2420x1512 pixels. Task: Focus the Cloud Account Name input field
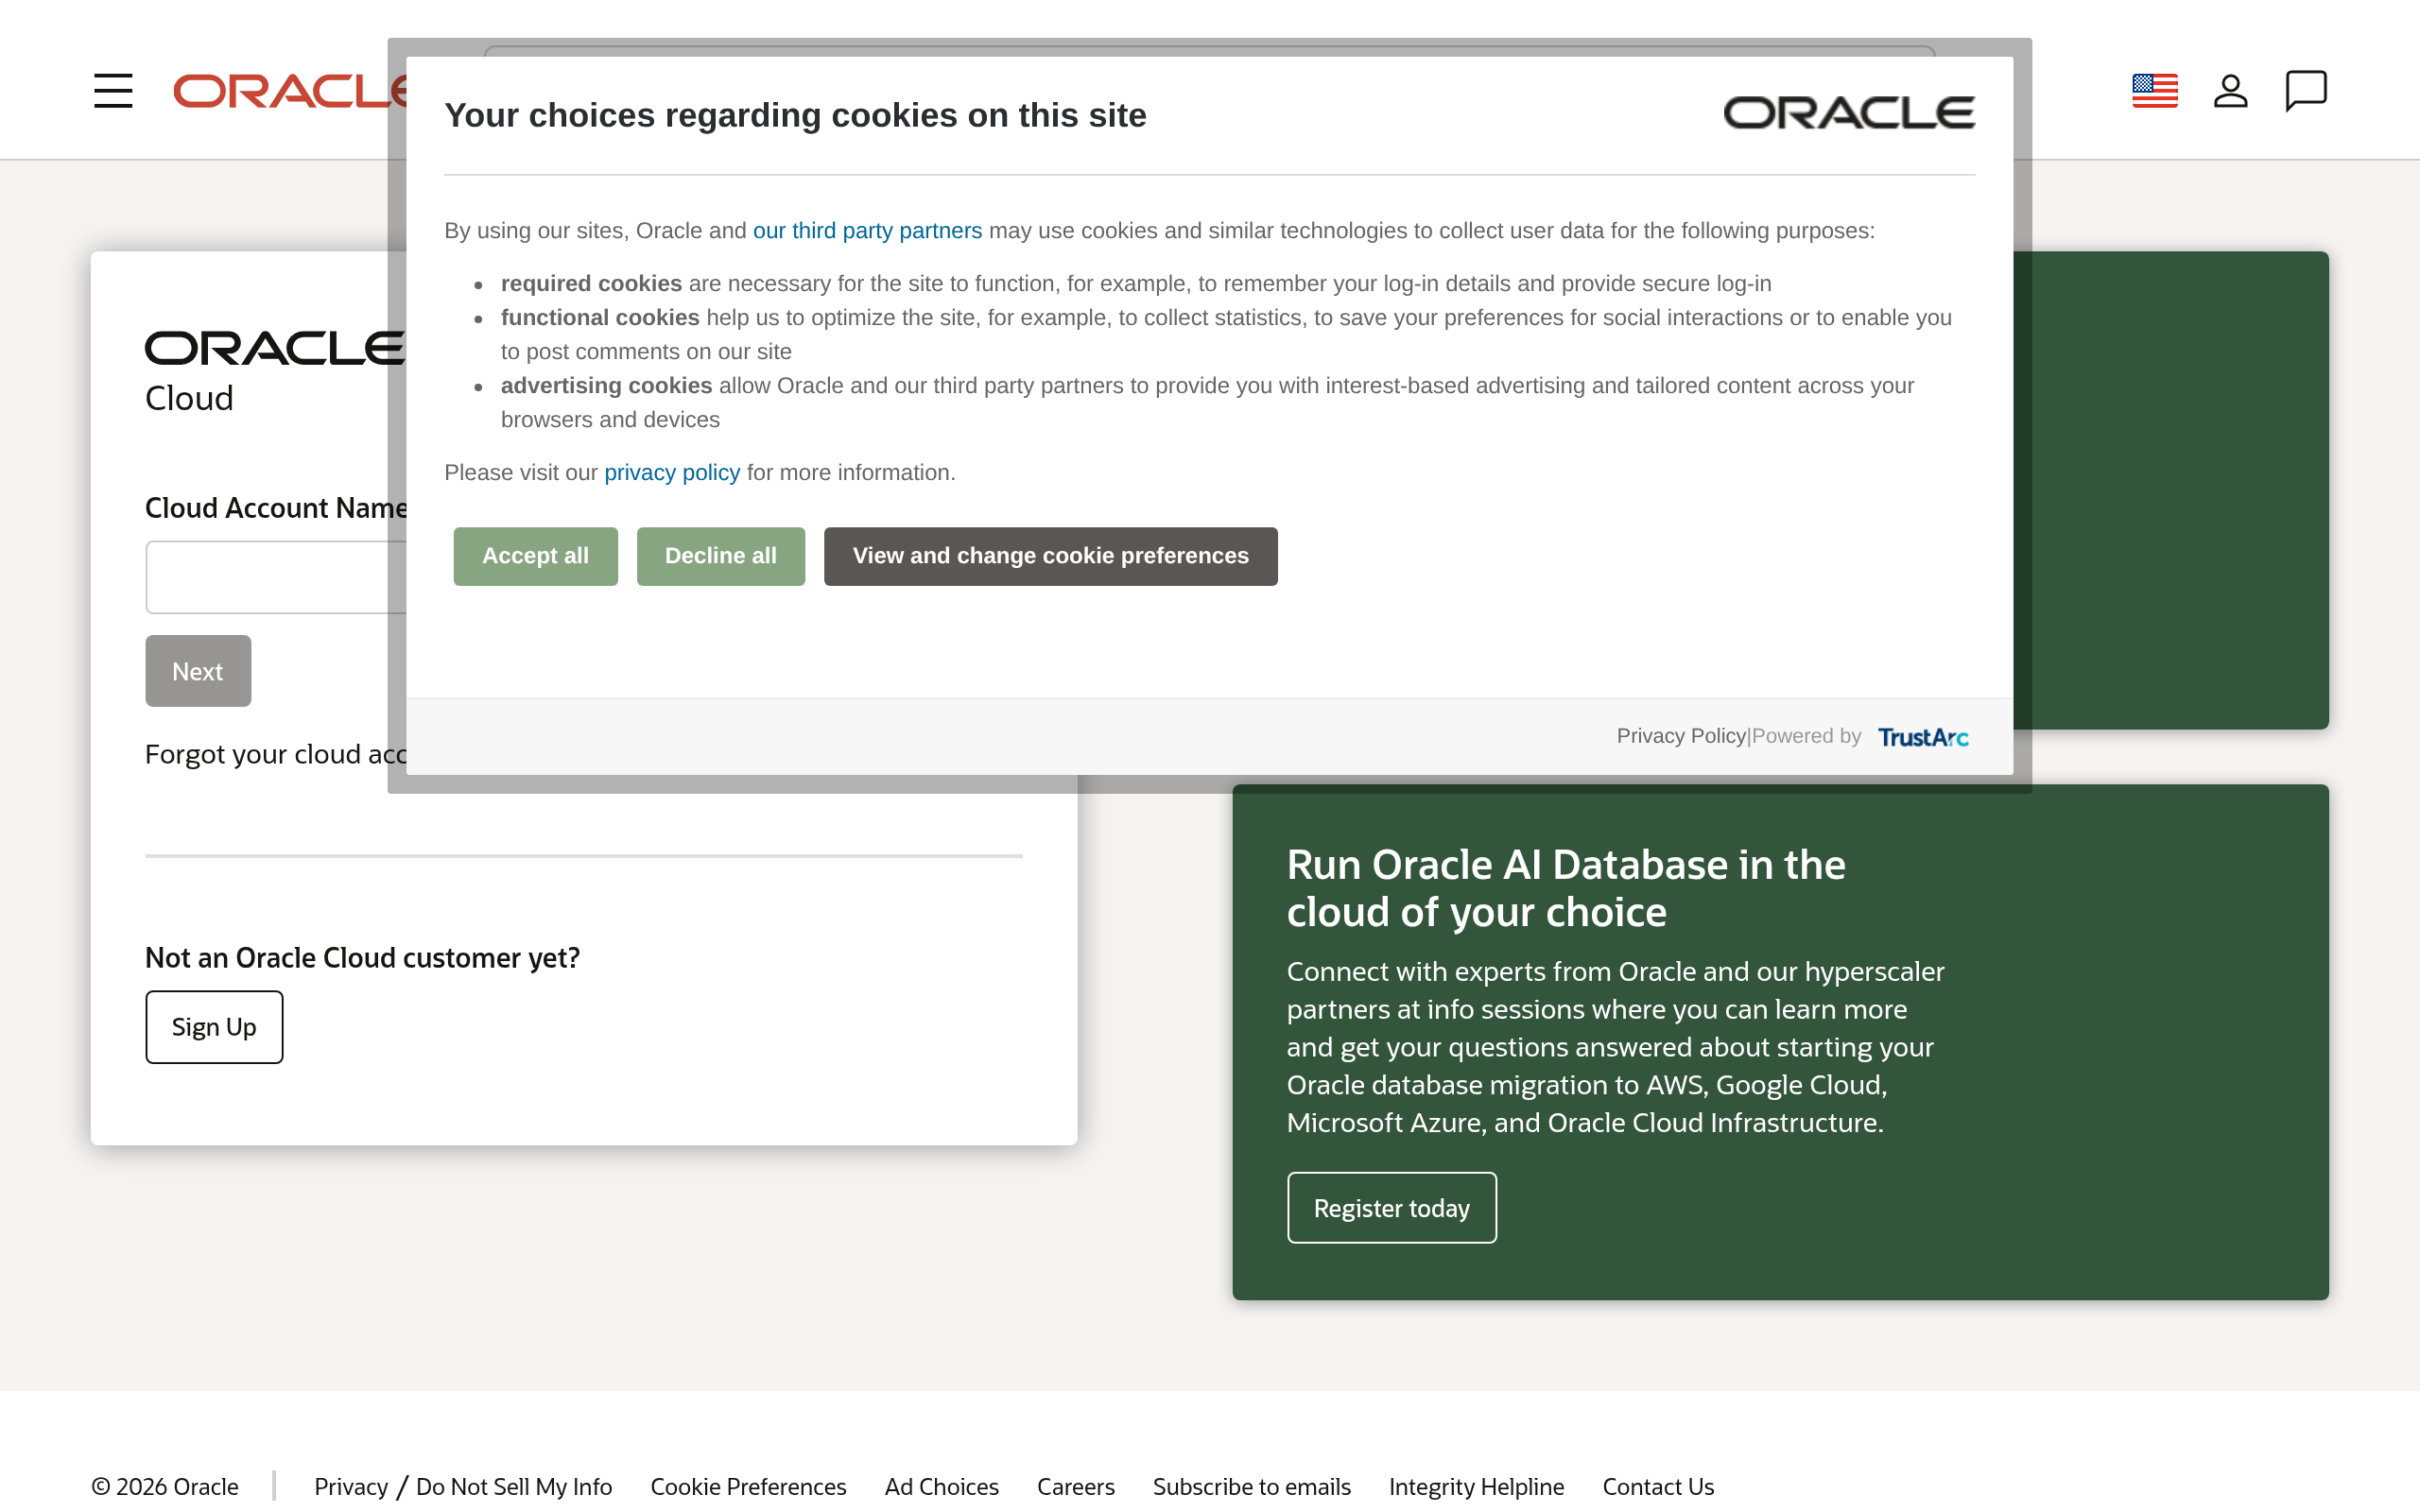(x=276, y=577)
